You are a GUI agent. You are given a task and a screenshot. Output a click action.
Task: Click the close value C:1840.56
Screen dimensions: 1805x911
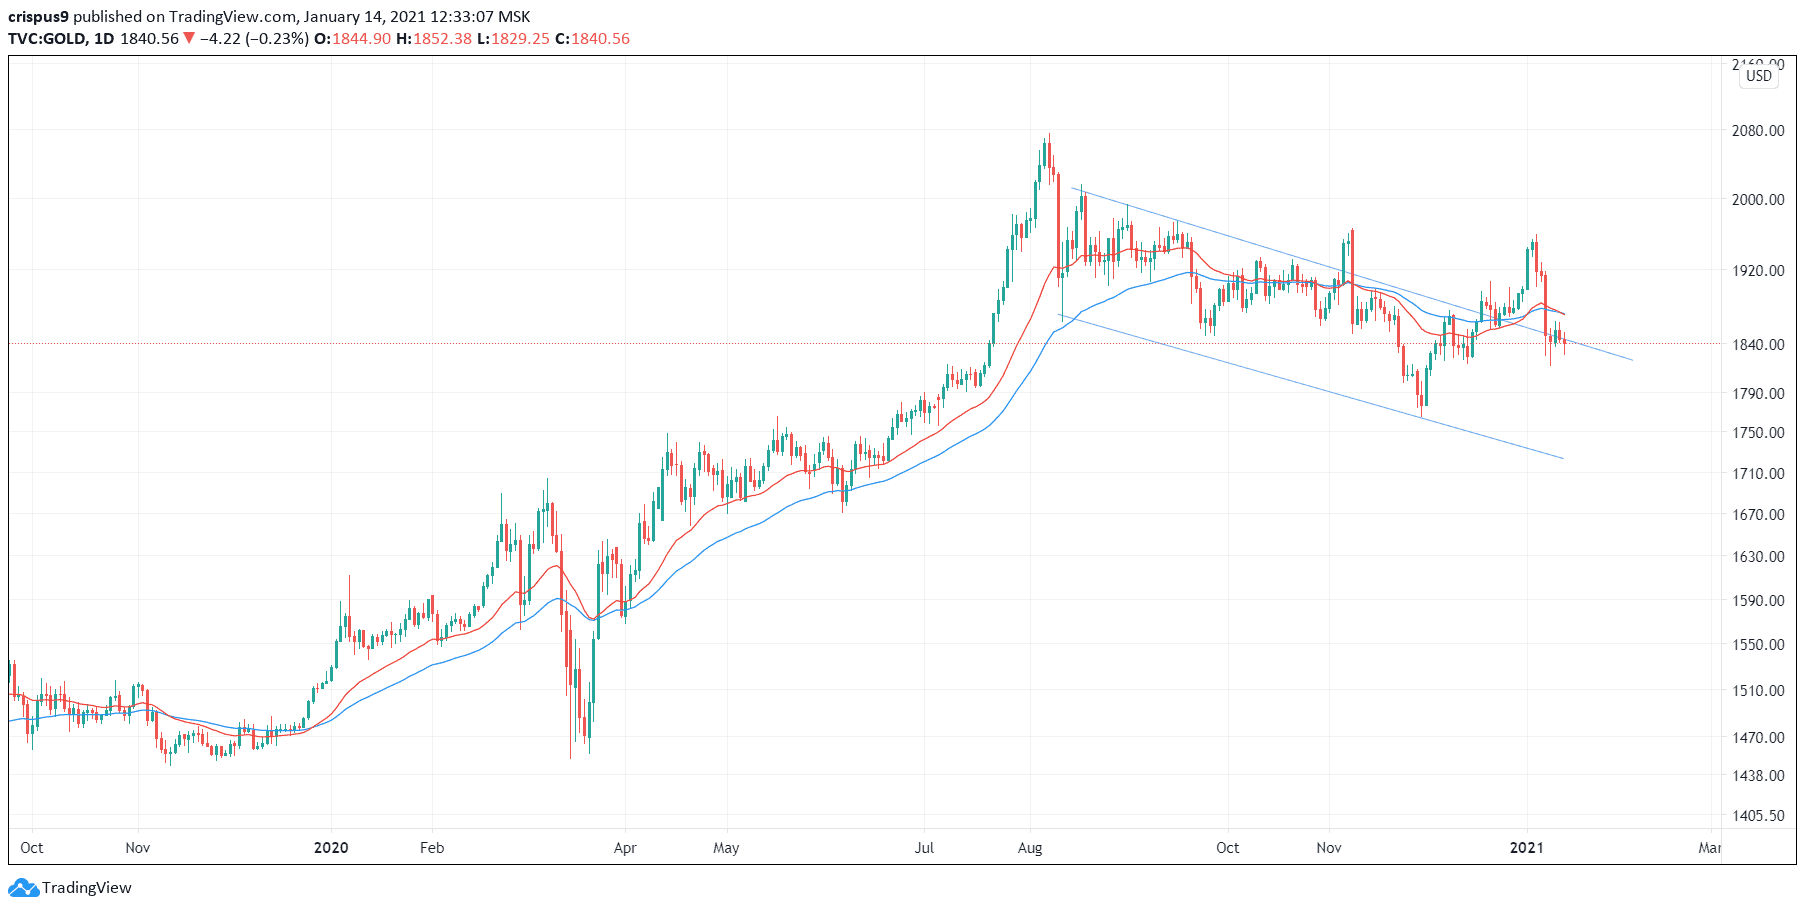point(592,39)
